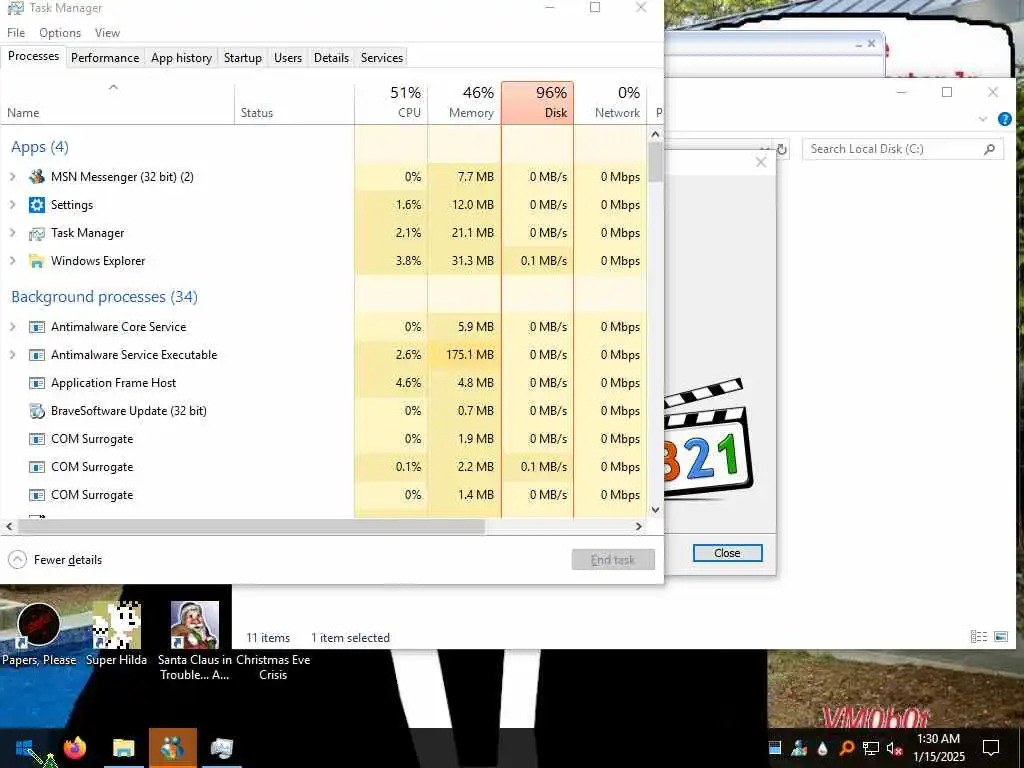Click the Explorer help question mark icon
The width and height of the screenshot is (1024, 768).
1004,119
